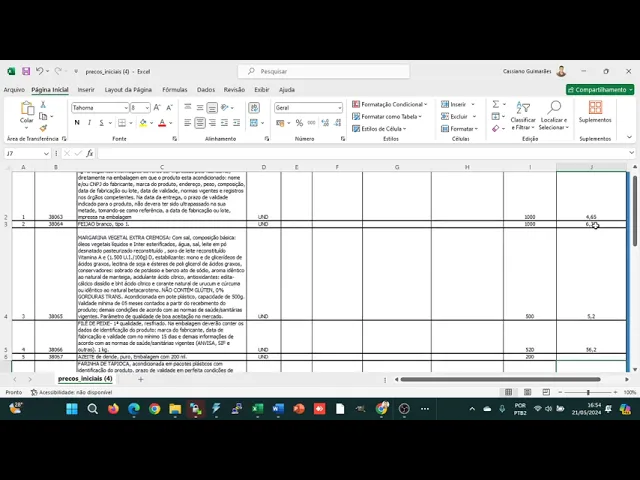640x480 pixels.
Task: Increase indent
Action: click(x=236, y=123)
